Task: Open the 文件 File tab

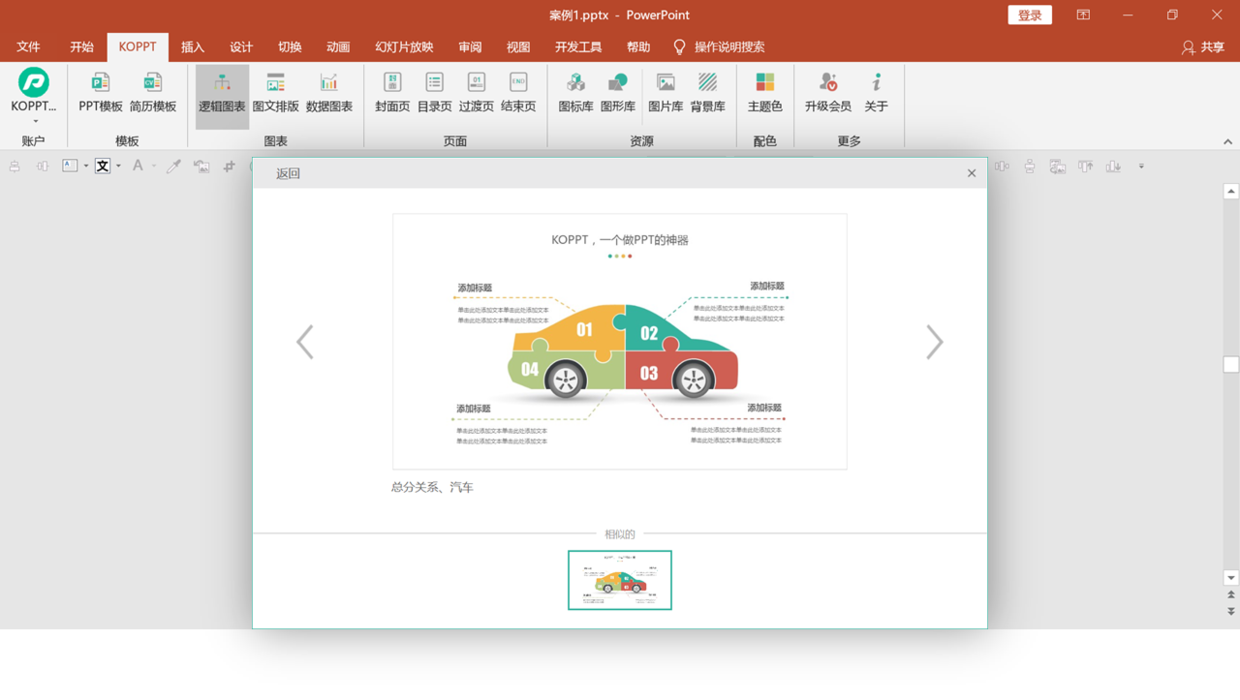Action: coord(28,47)
